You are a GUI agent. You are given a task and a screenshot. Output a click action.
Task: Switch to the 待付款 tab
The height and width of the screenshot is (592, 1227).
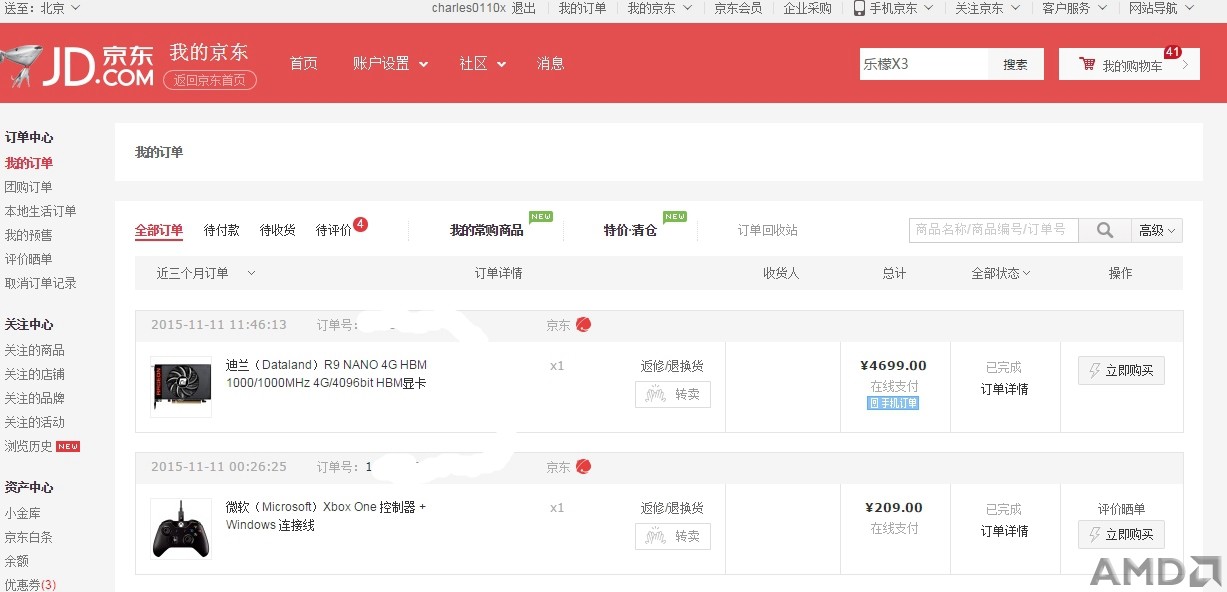(x=222, y=230)
